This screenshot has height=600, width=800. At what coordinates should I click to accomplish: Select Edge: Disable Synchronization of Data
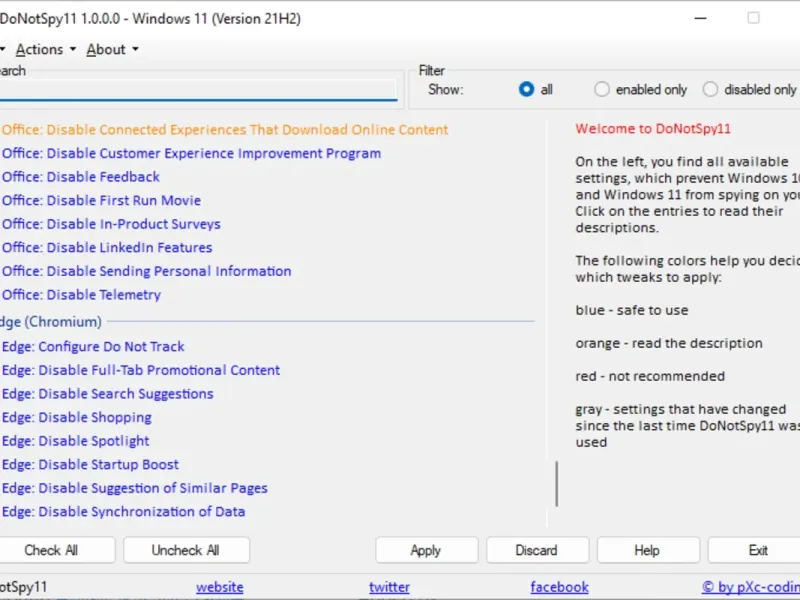[x=123, y=511]
